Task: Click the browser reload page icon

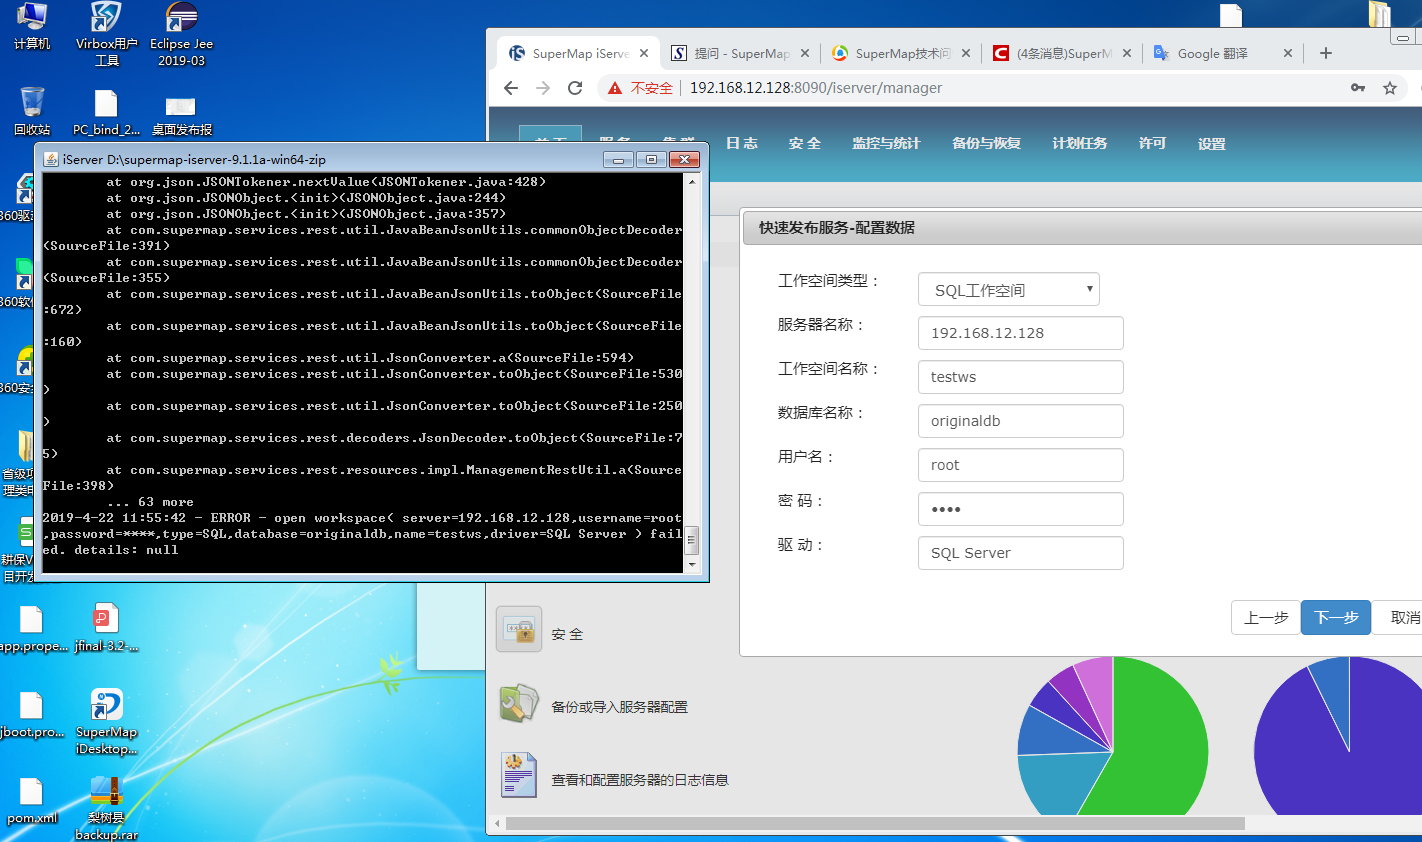Action: [575, 88]
